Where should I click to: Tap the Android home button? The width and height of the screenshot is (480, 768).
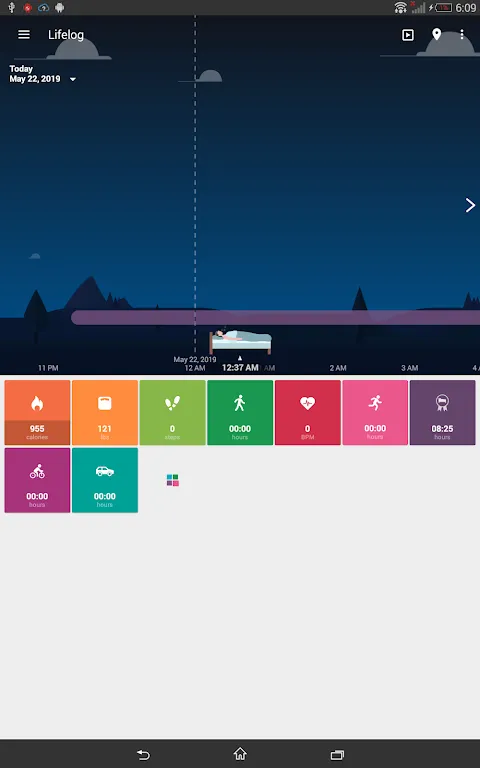click(240, 754)
